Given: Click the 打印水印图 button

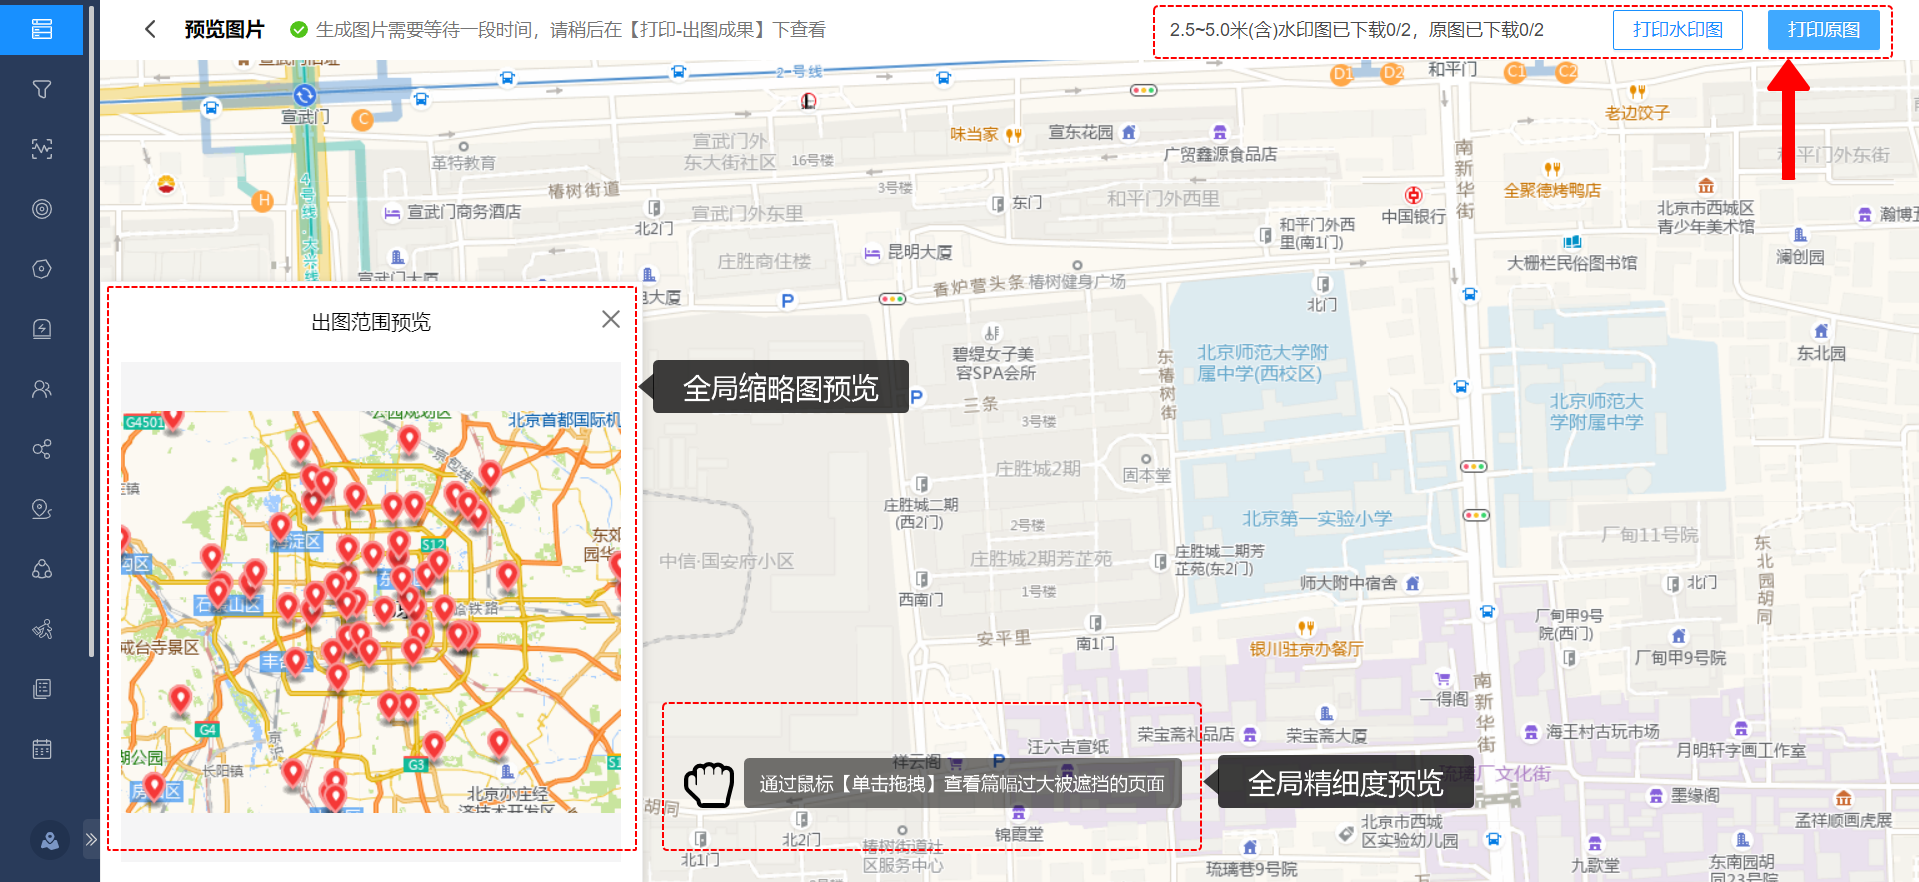Looking at the screenshot, I should [x=1677, y=30].
